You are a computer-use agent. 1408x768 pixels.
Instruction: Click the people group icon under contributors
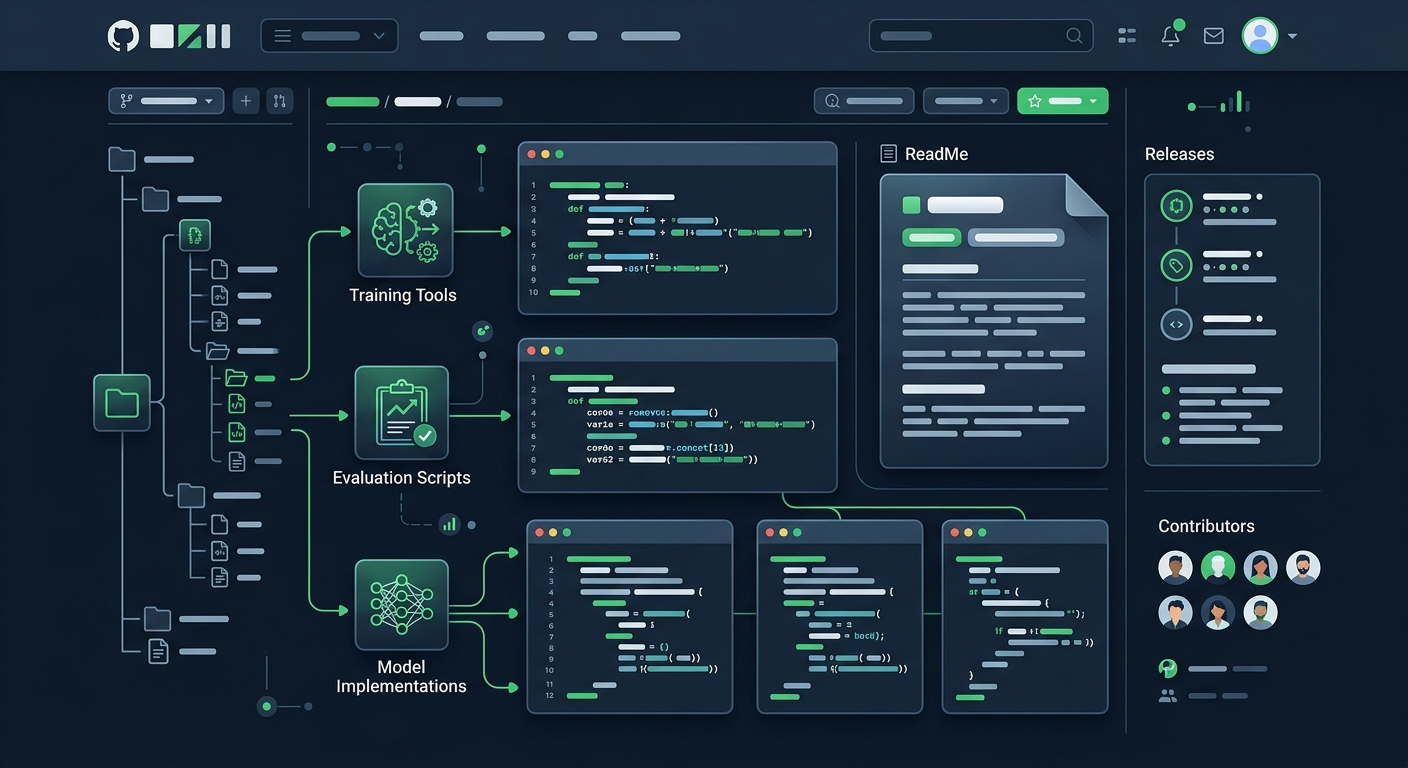click(x=1167, y=695)
